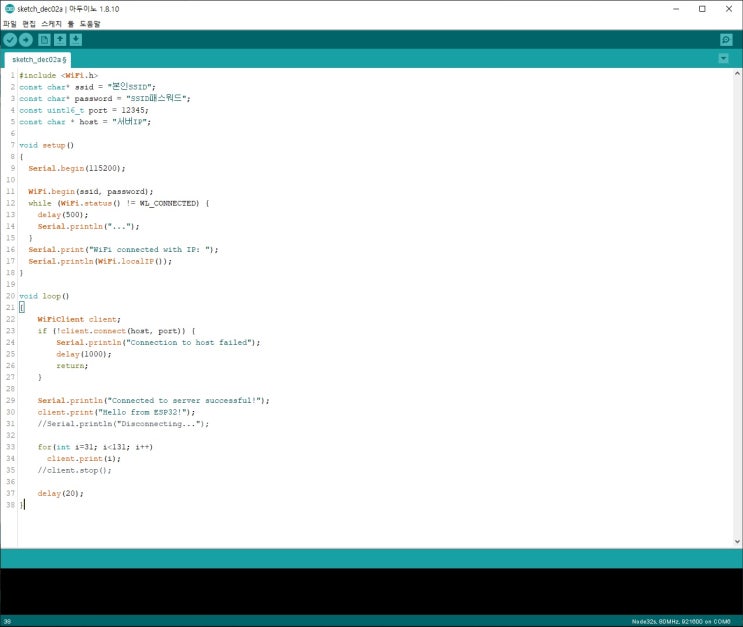Screen dimensions: 743x627
Task: Open a sketch using the up-arrow icon
Action: pyautogui.click(x=60, y=39)
